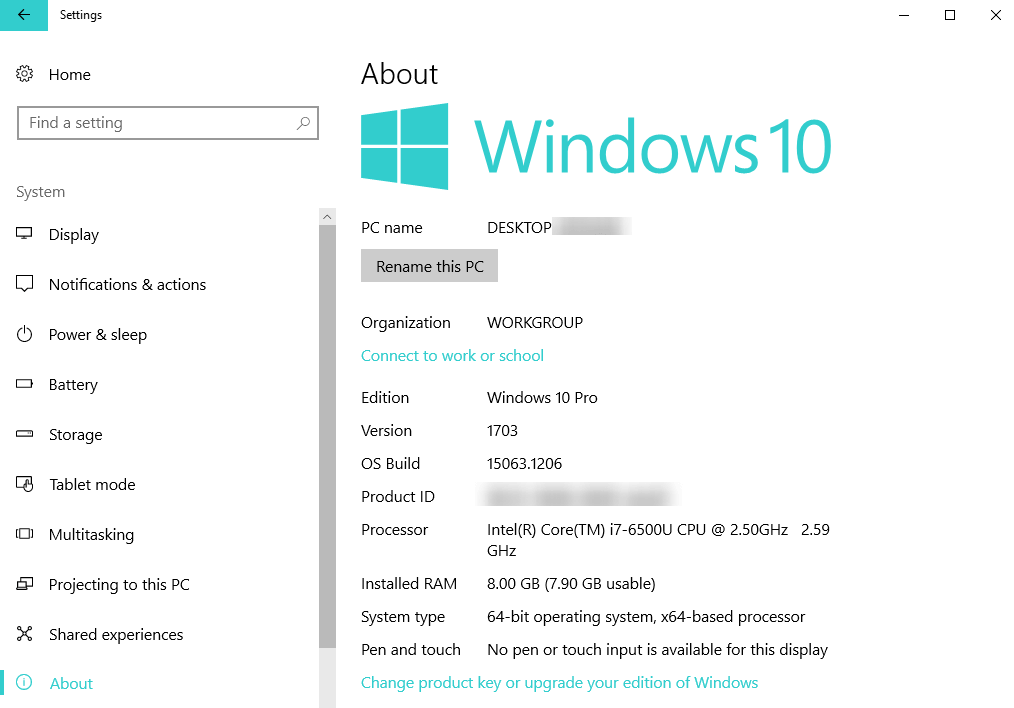Open Multitasking settings
The width and height of the screenshot is (1014, 708).
[91, 535]
